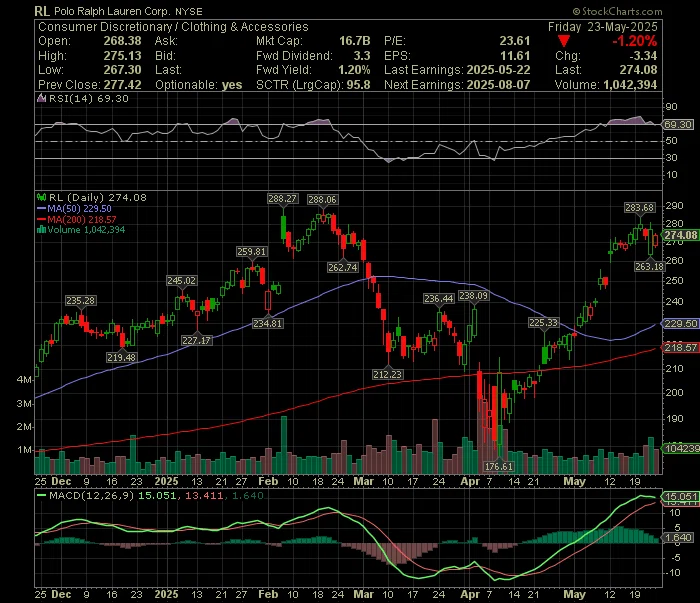Click the RL (Daily) candlestick legend icon
Viewport: 700px width, 603px height.
[x=42, y=197]
